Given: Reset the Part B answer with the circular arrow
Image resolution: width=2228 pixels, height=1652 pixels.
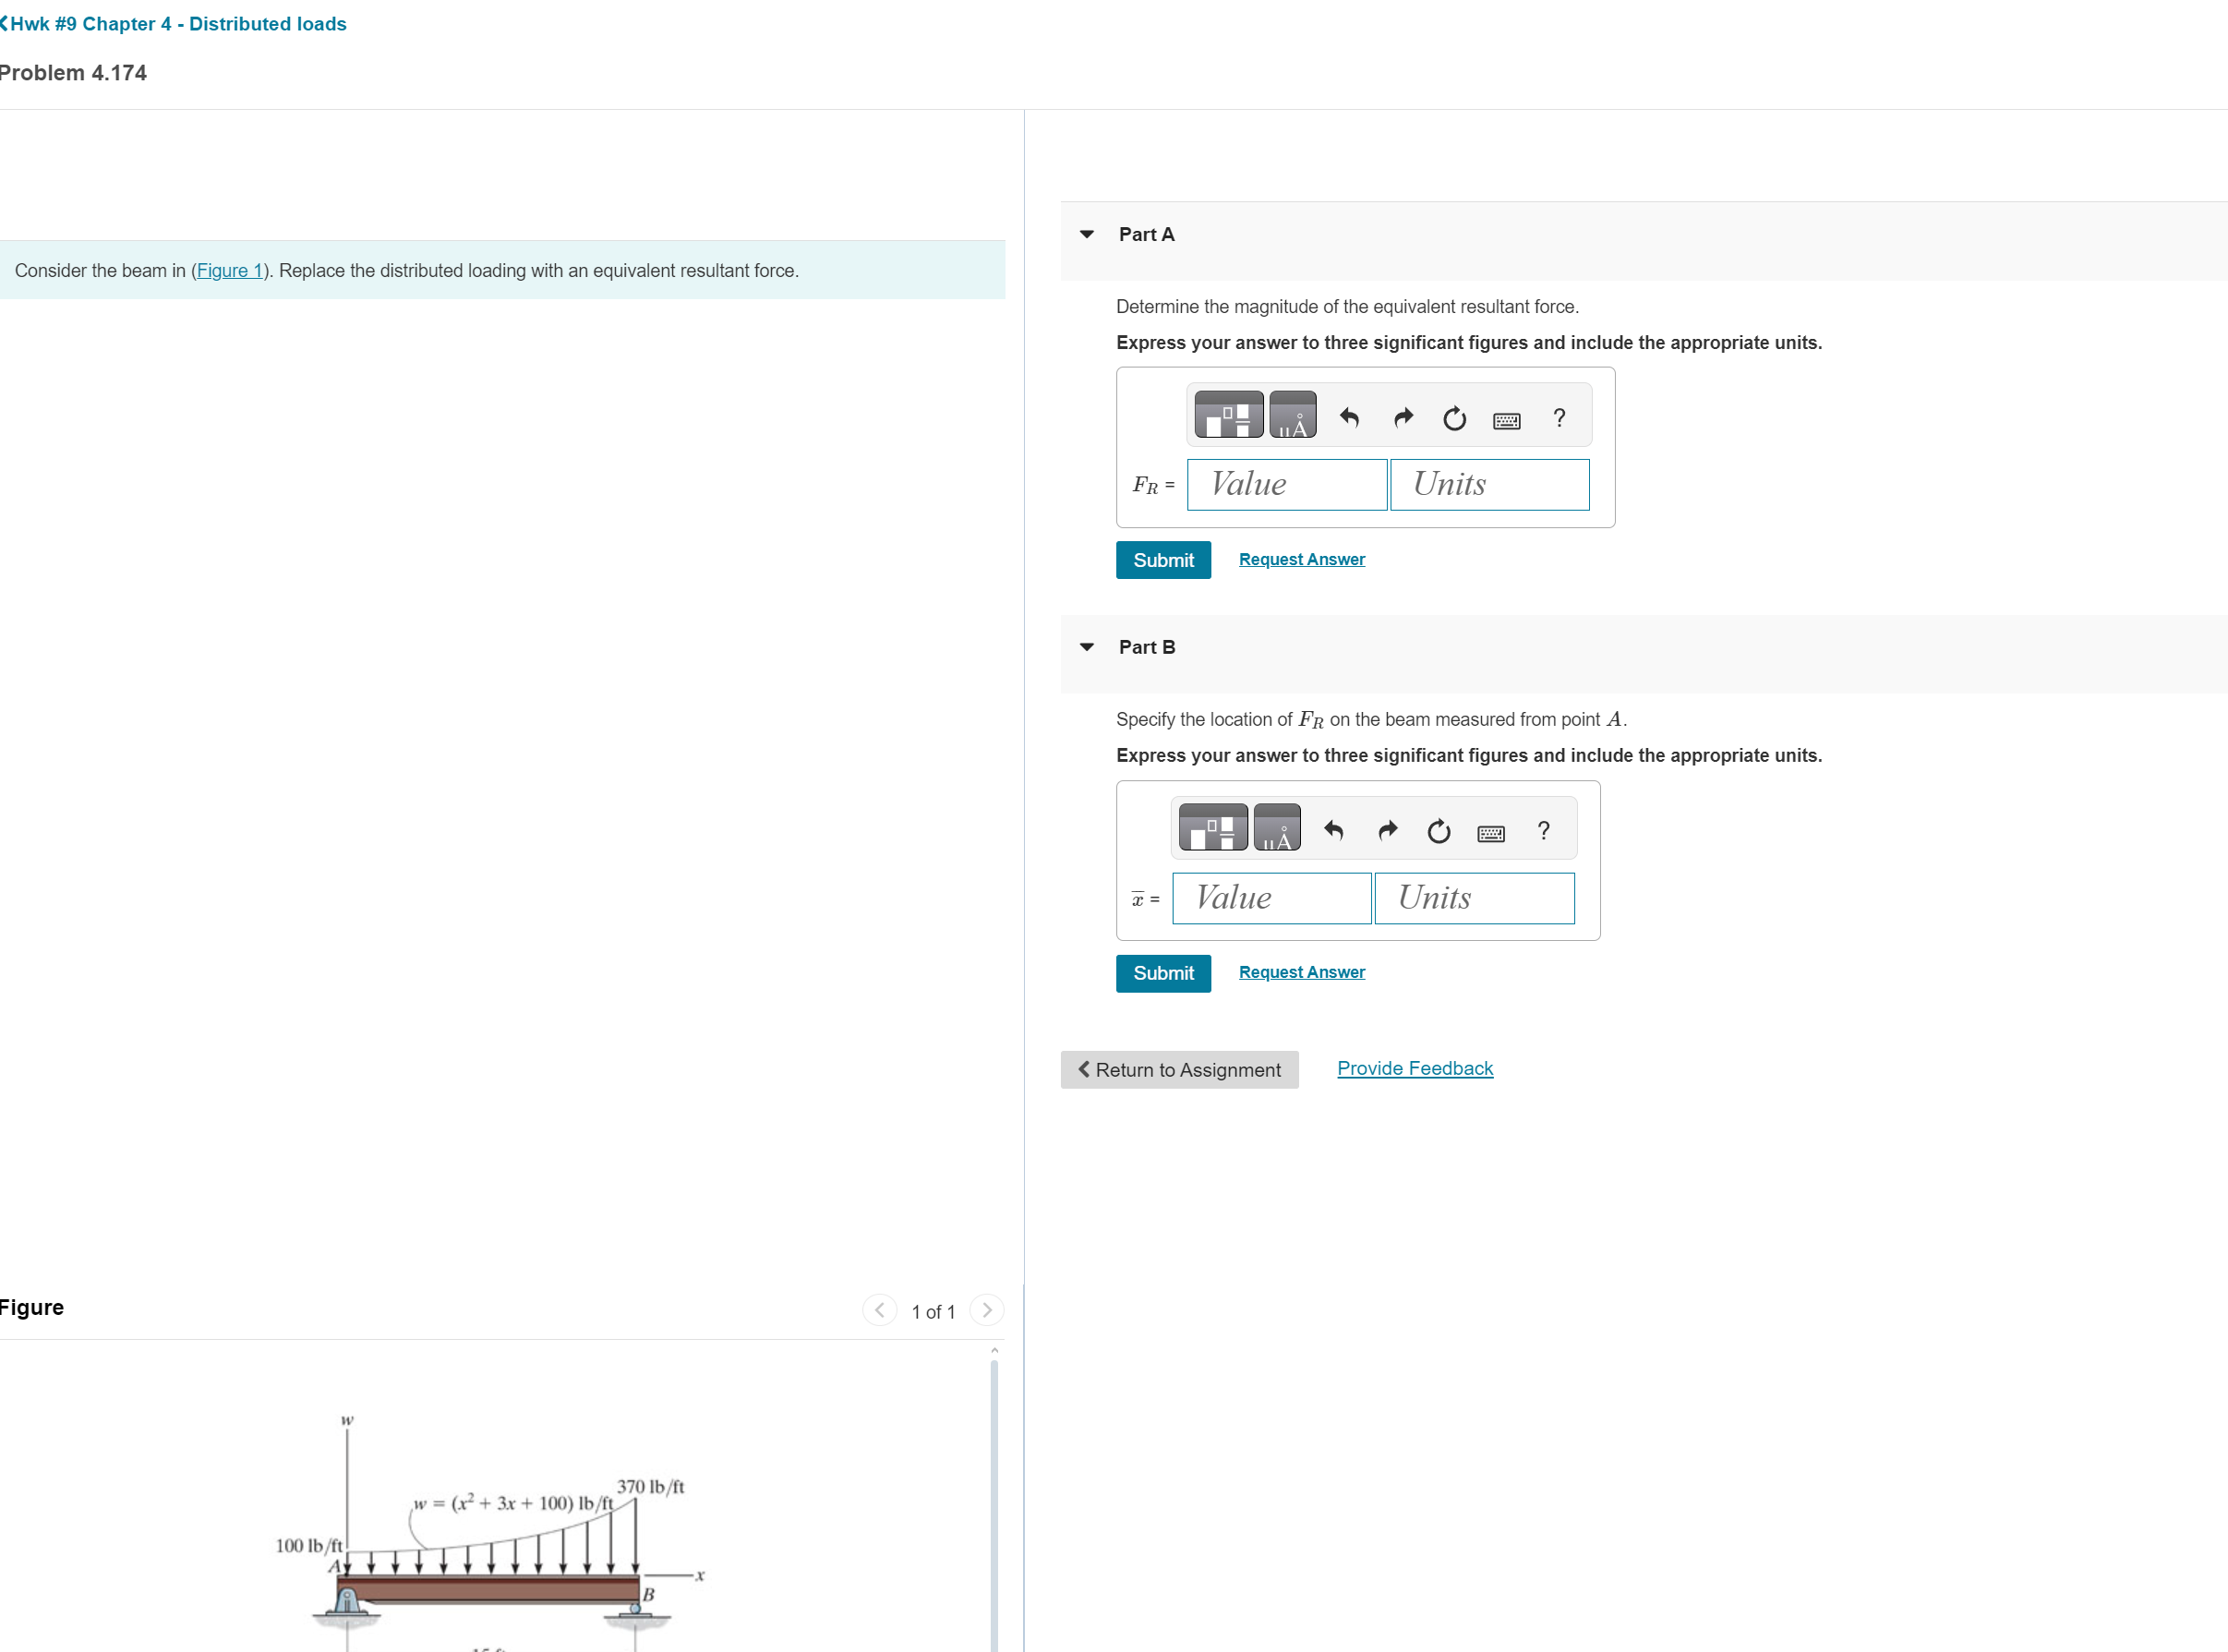Looking at the screenshot, I should coord(1438,831).
